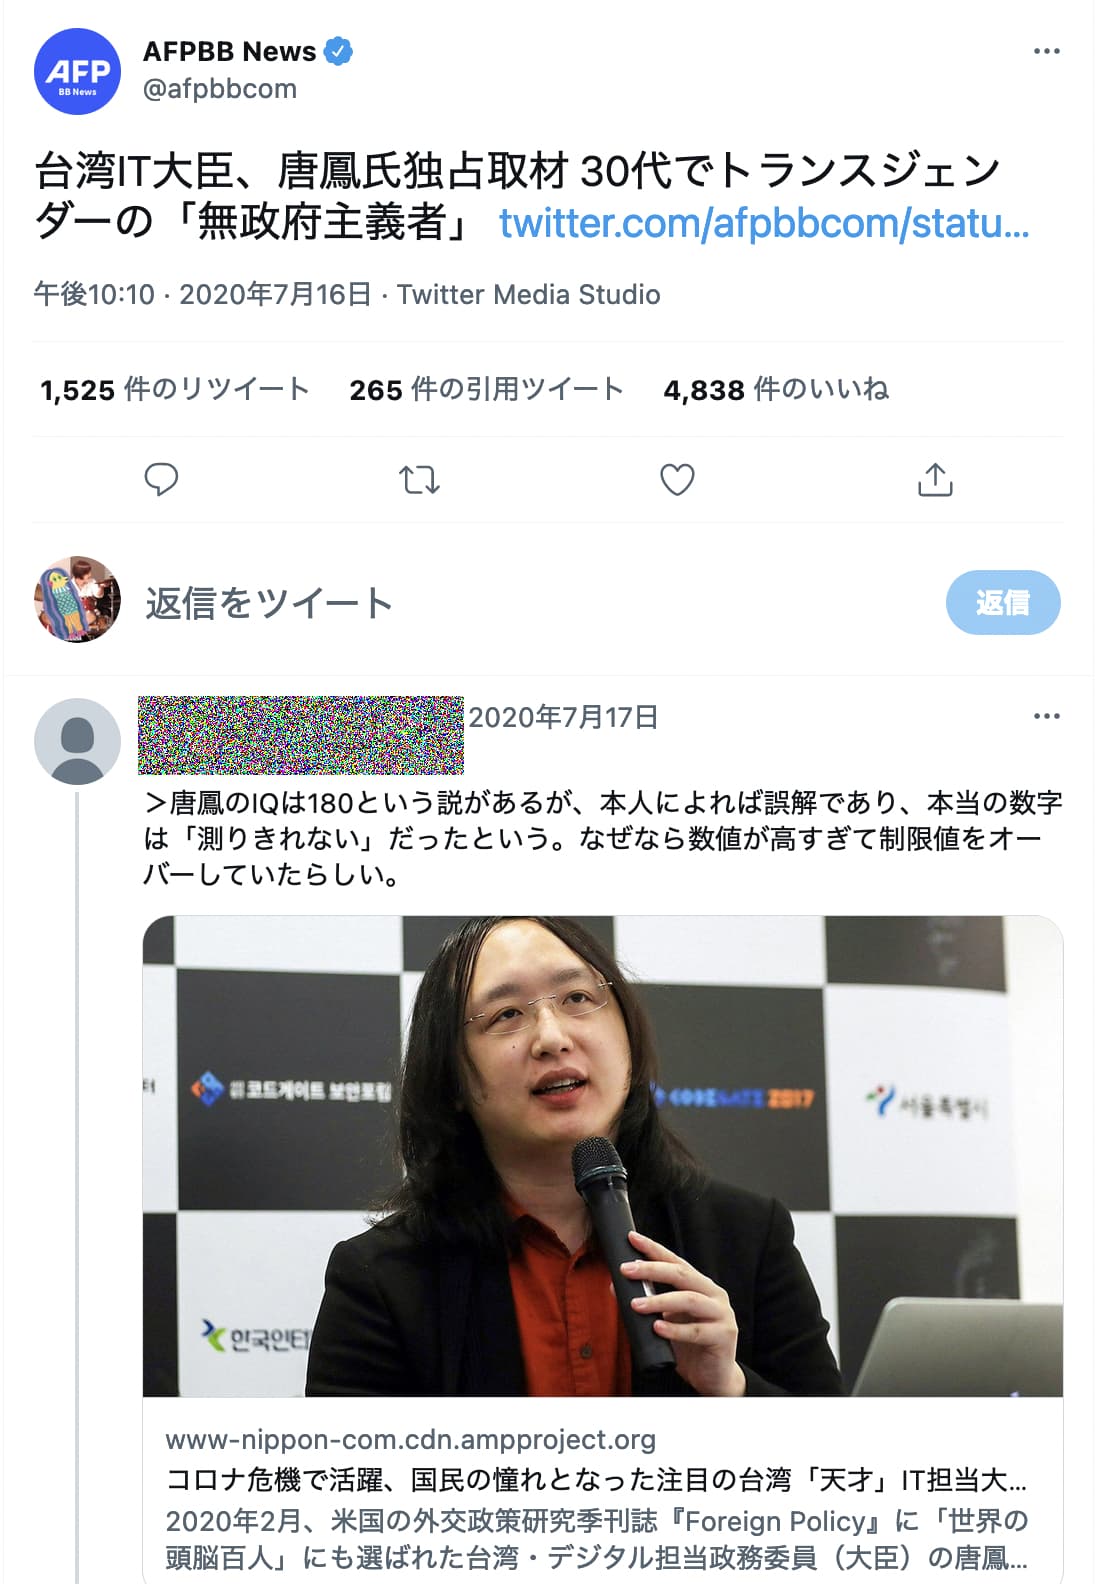Screen dimensions: 1114x1584
Task: Open the AFPBB News profile avatar
Action: [x=78, y=72]
